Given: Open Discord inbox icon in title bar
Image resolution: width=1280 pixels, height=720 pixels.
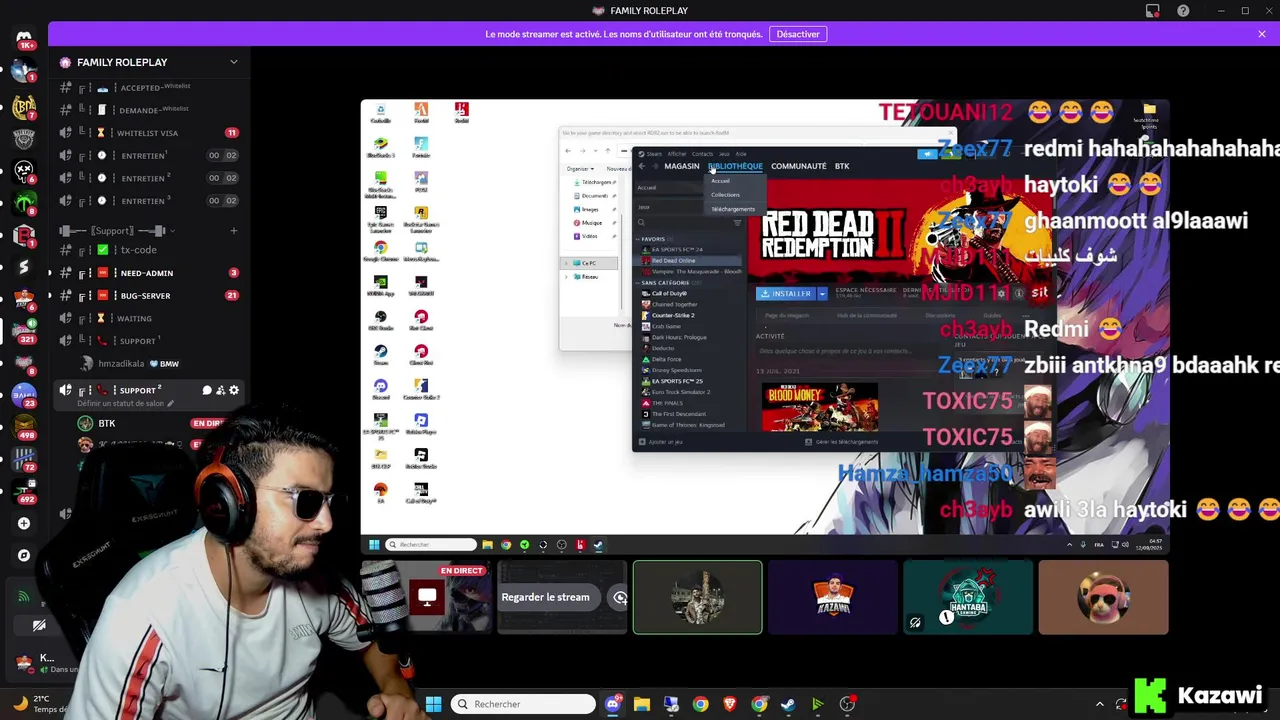Looking at the screenshot, I should tap(1153, 11).
